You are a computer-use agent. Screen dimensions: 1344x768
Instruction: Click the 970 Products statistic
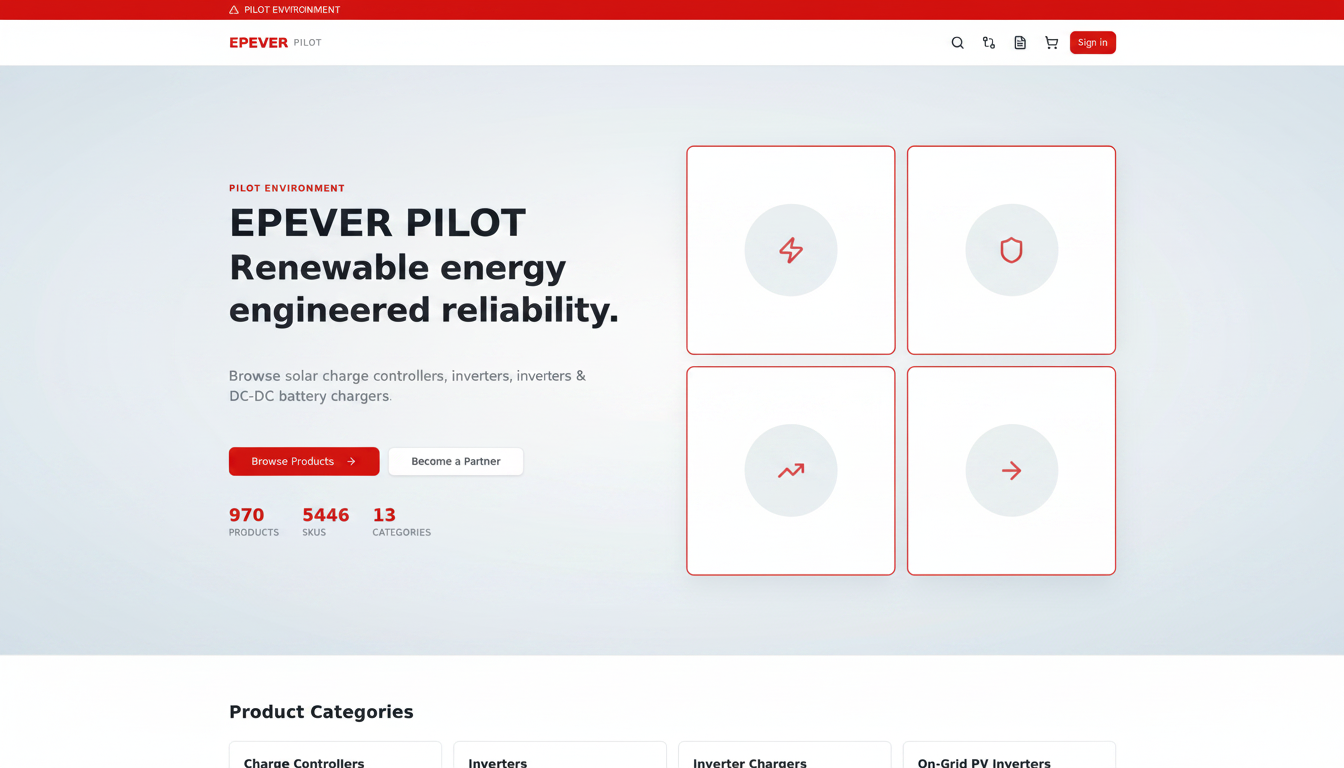click(x=254, y=522)
